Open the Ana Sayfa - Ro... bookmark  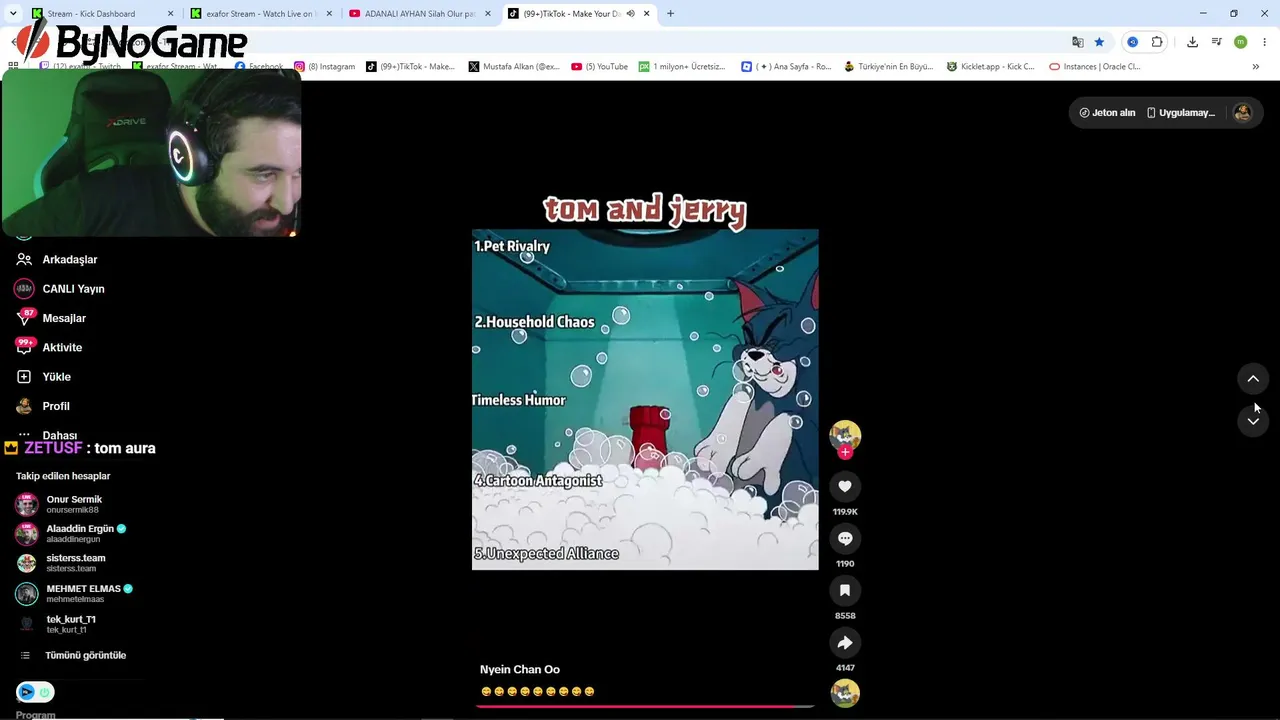(x=787, y=67)
